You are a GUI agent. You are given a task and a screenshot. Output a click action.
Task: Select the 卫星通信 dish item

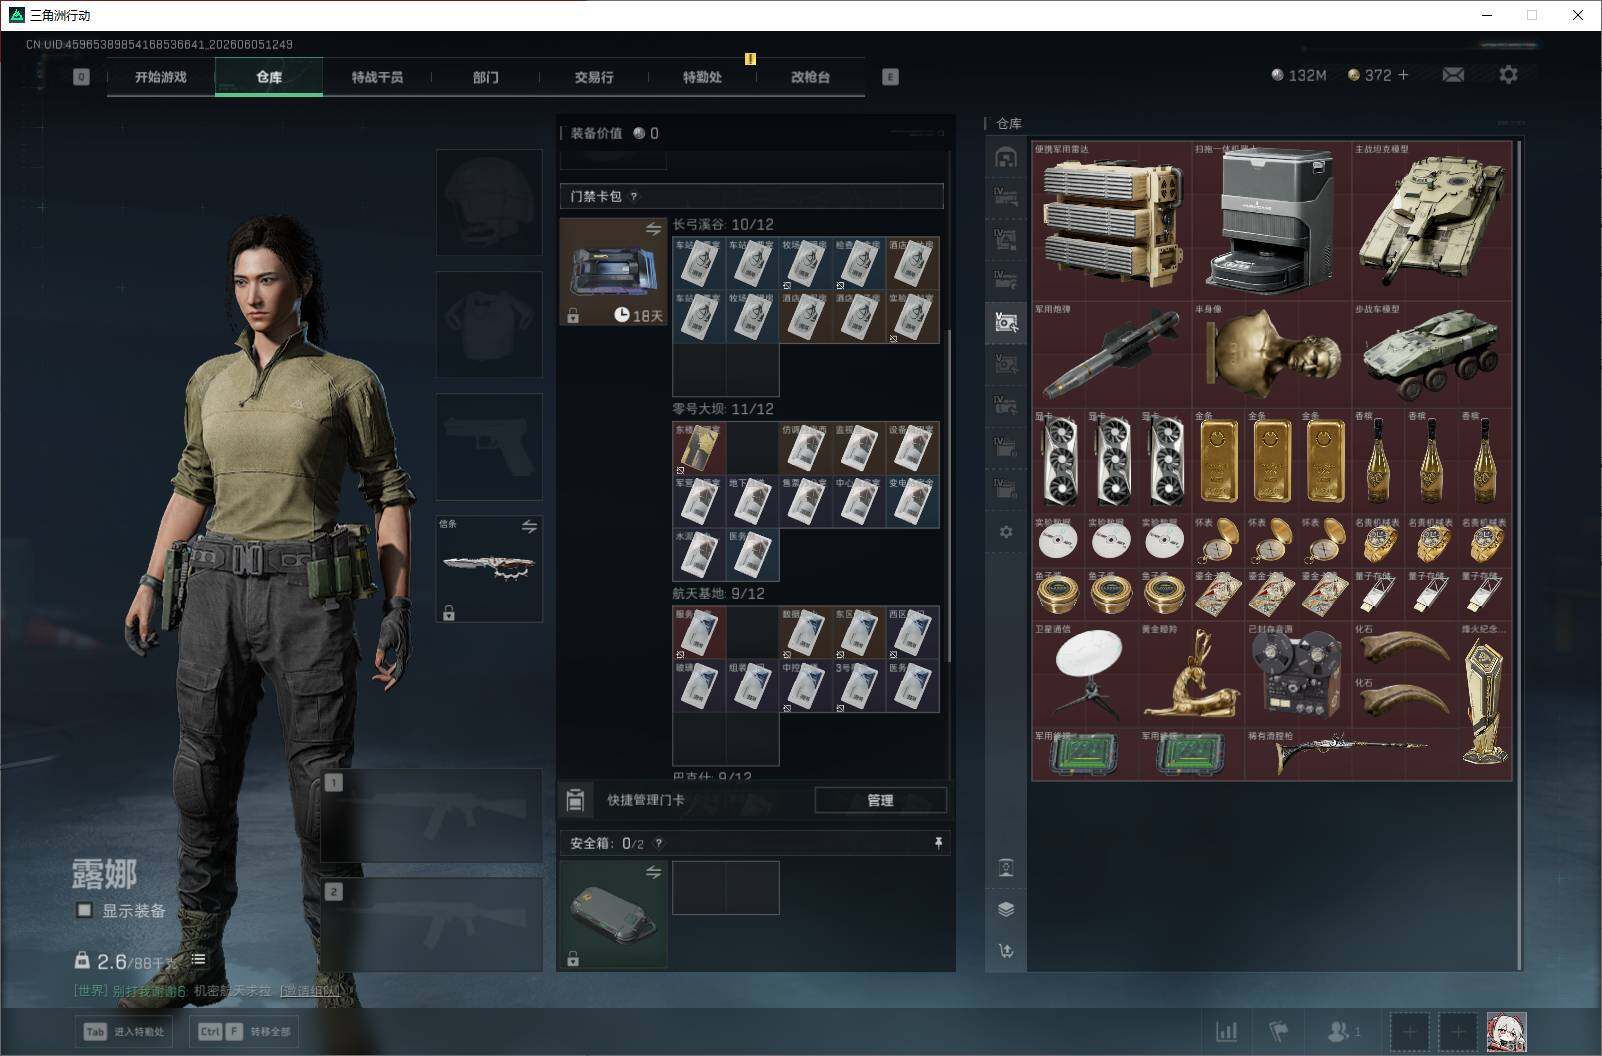[x=1085, y=674]
